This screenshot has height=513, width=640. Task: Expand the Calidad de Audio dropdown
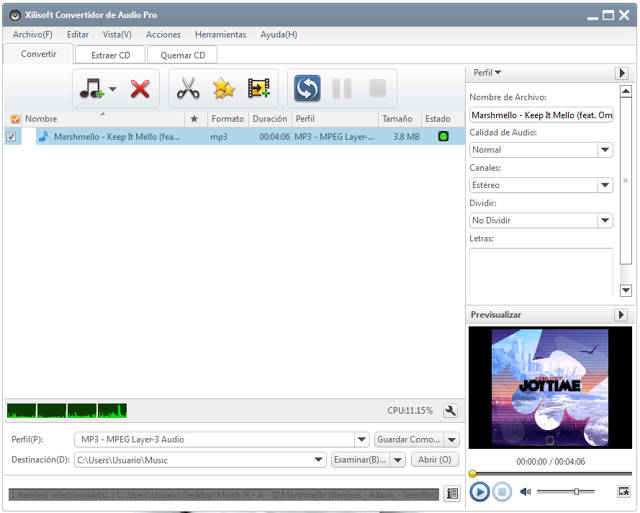pos(605,150)
